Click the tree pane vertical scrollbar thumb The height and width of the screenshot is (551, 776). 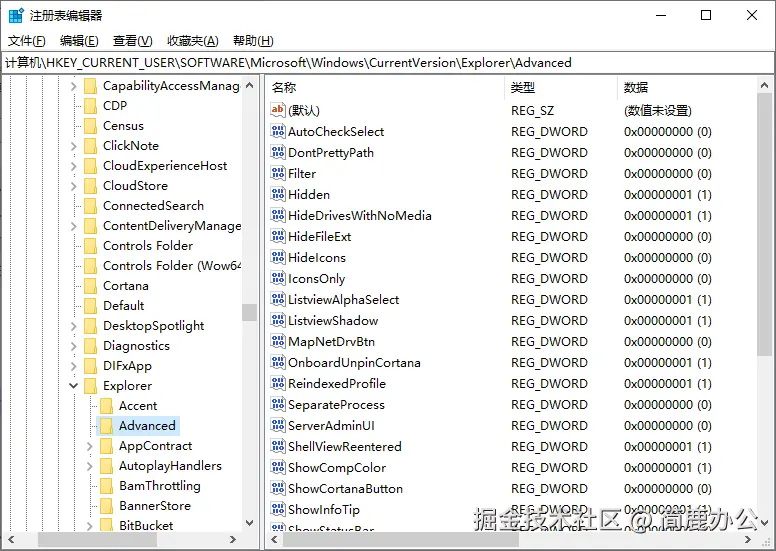coord(249,312)
